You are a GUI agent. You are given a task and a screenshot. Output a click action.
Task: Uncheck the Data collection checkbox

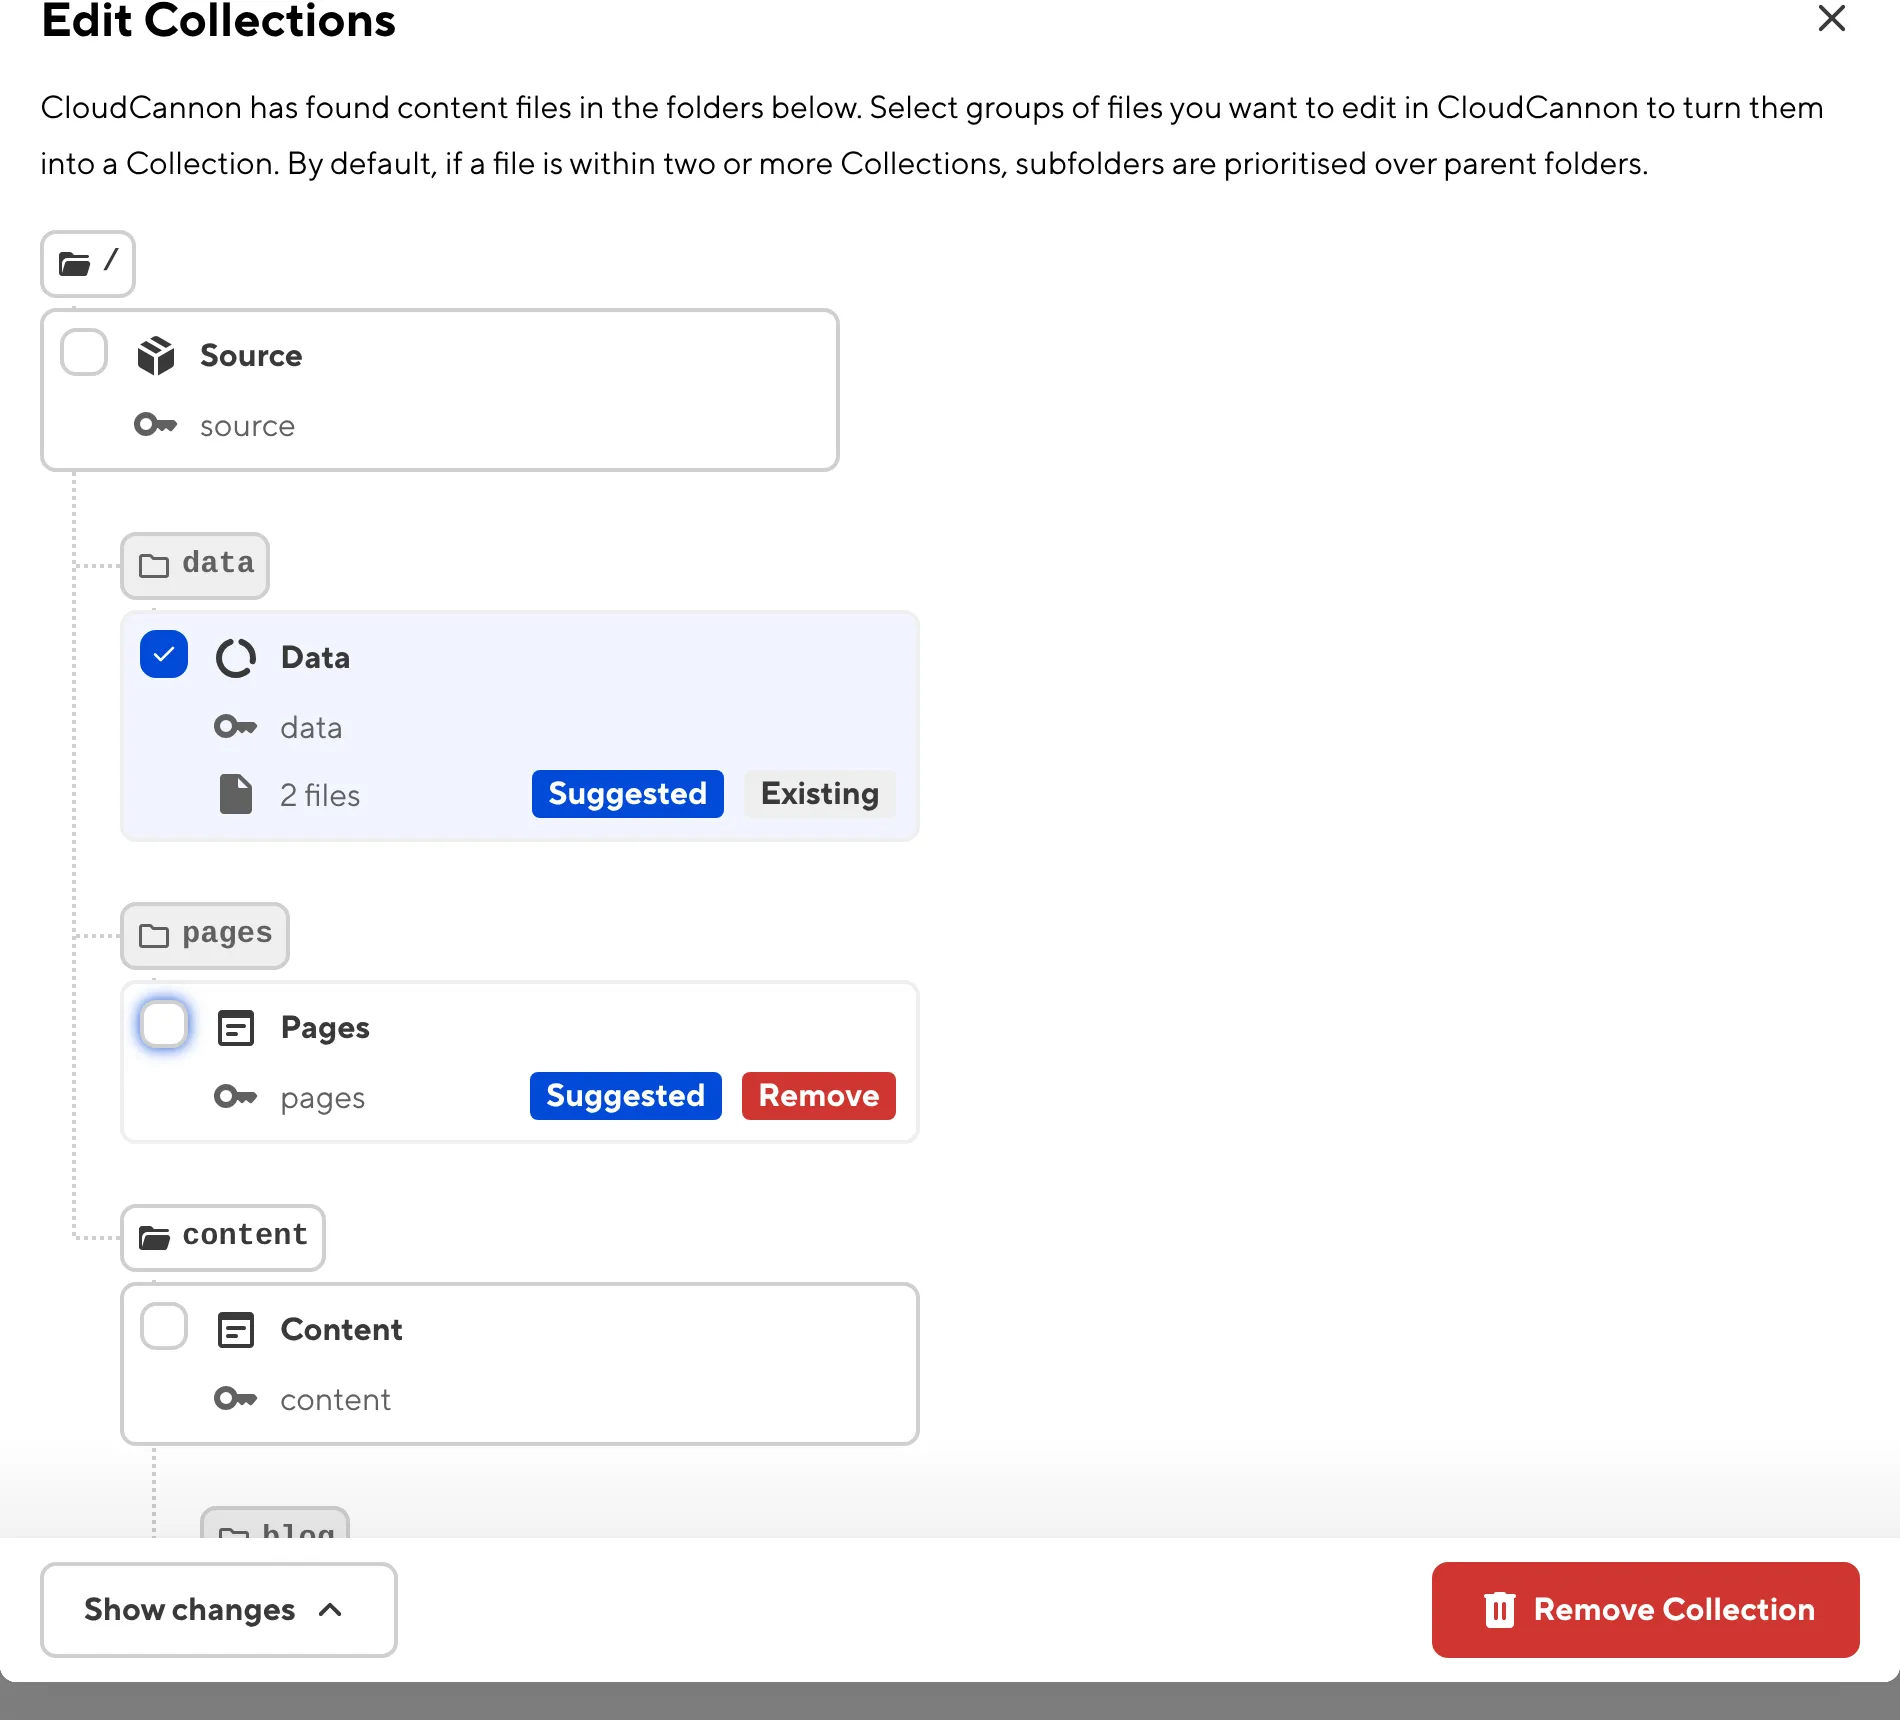[163, 654]
